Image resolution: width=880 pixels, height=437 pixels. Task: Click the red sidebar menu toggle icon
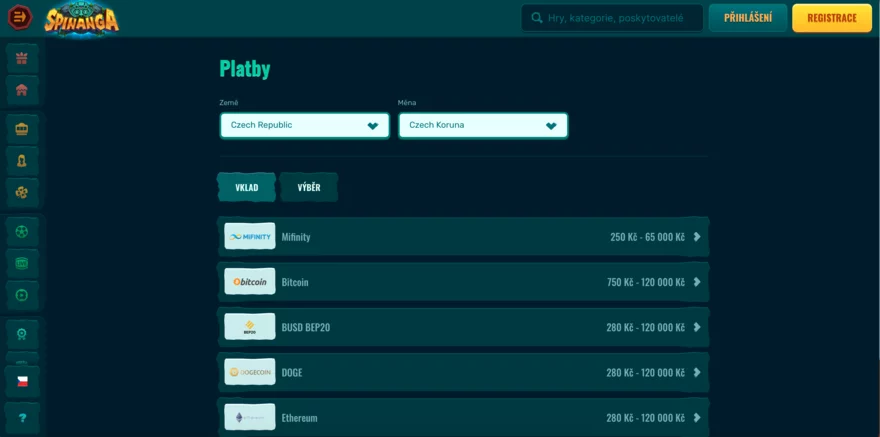click(x=20, y=18)
